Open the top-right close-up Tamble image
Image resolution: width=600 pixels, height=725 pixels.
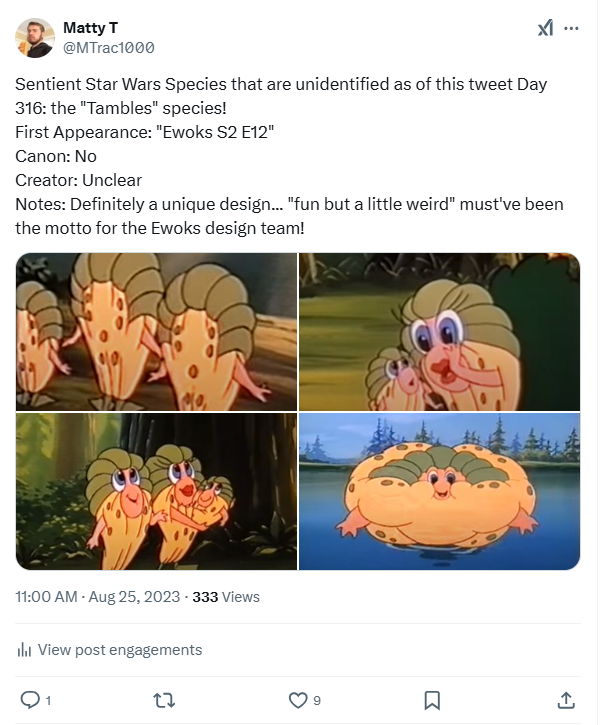[439, 332]
